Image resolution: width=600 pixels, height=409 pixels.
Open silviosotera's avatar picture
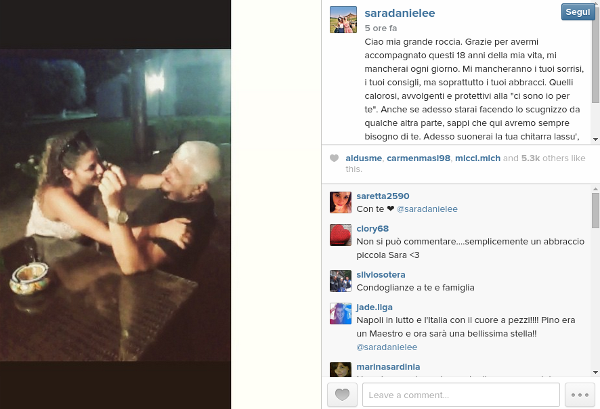[x=341, y=281]
